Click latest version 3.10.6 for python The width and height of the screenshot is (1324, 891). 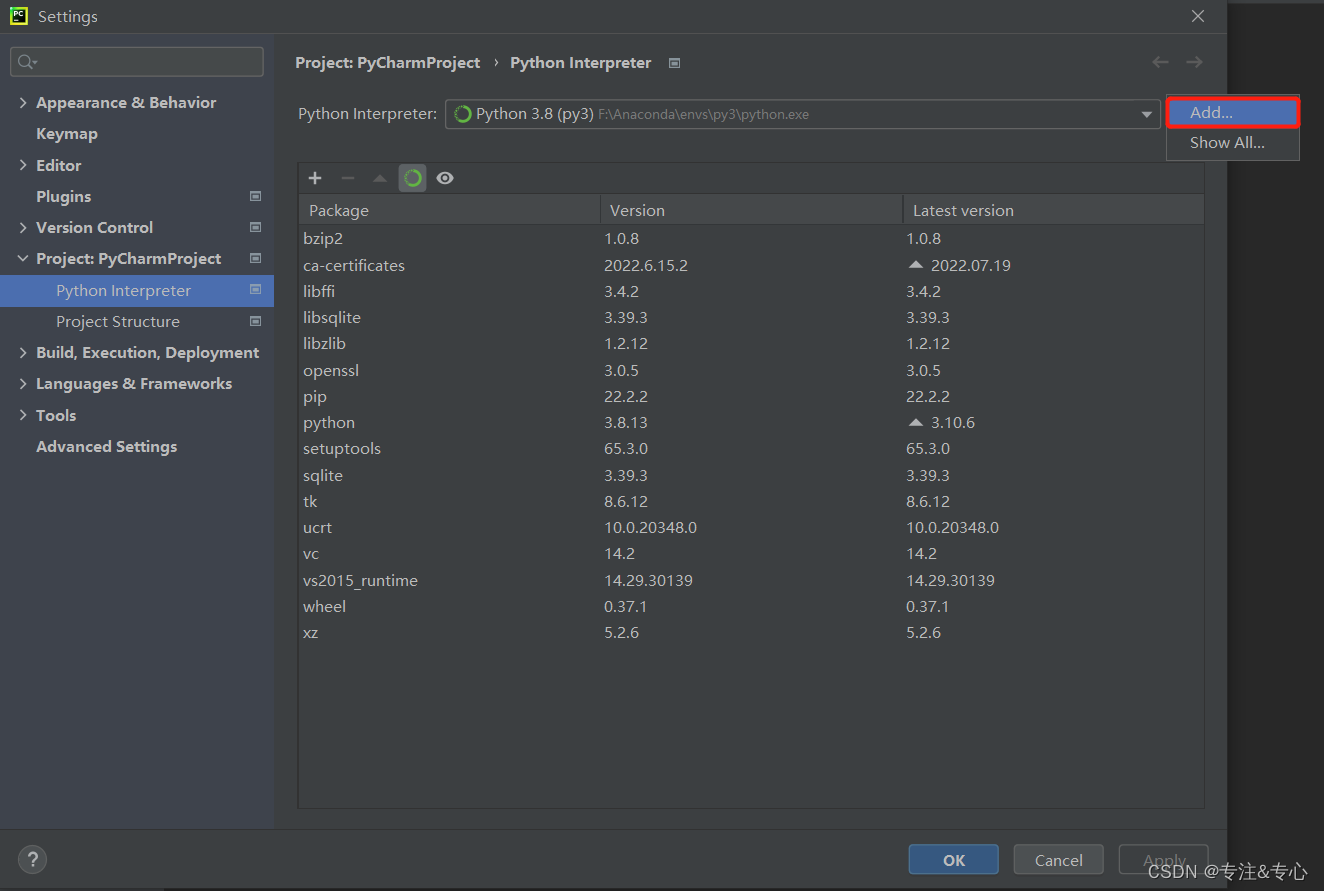point(952,422)
